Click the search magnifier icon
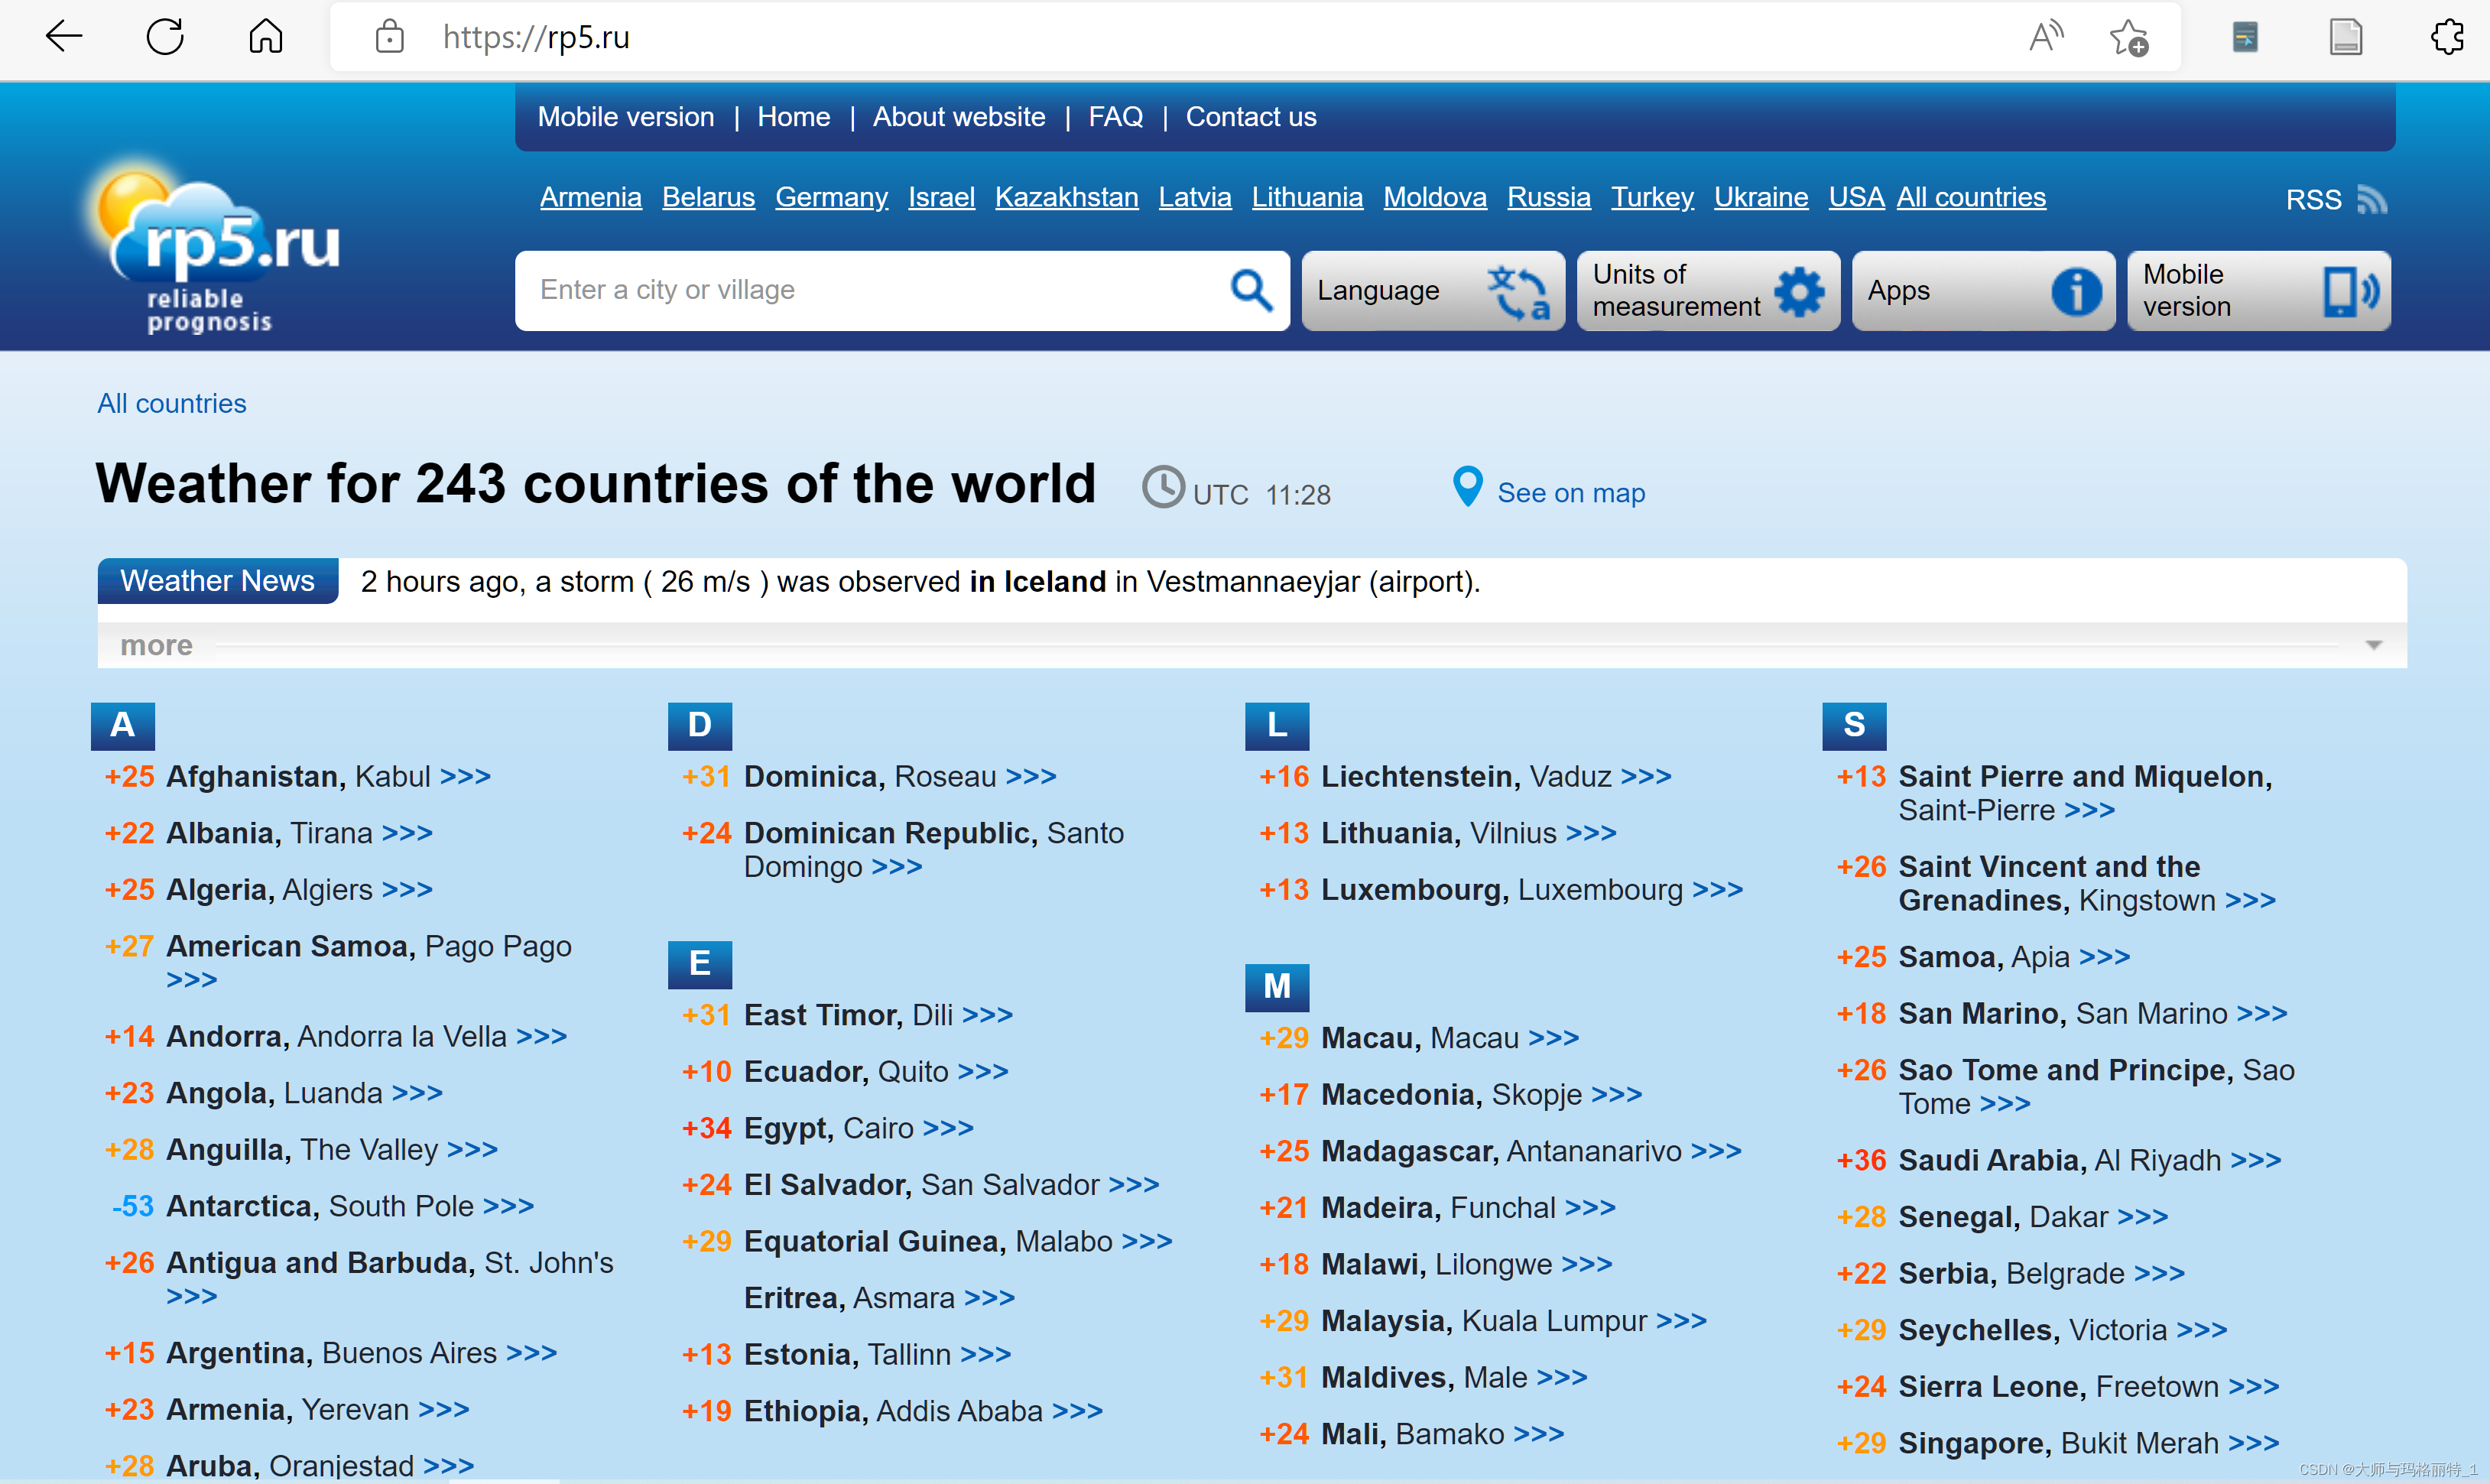 point(1251,290)
